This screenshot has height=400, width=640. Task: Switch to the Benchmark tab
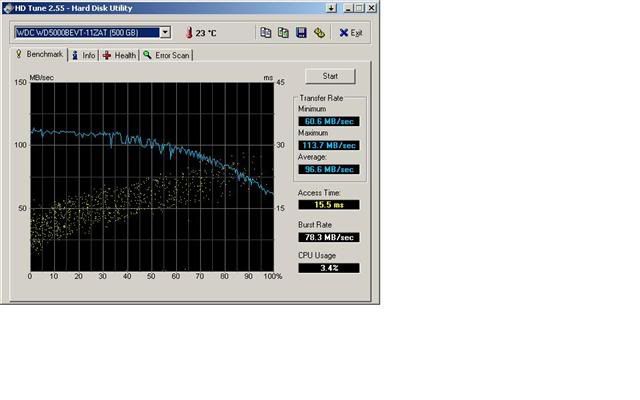coord(38,54)
